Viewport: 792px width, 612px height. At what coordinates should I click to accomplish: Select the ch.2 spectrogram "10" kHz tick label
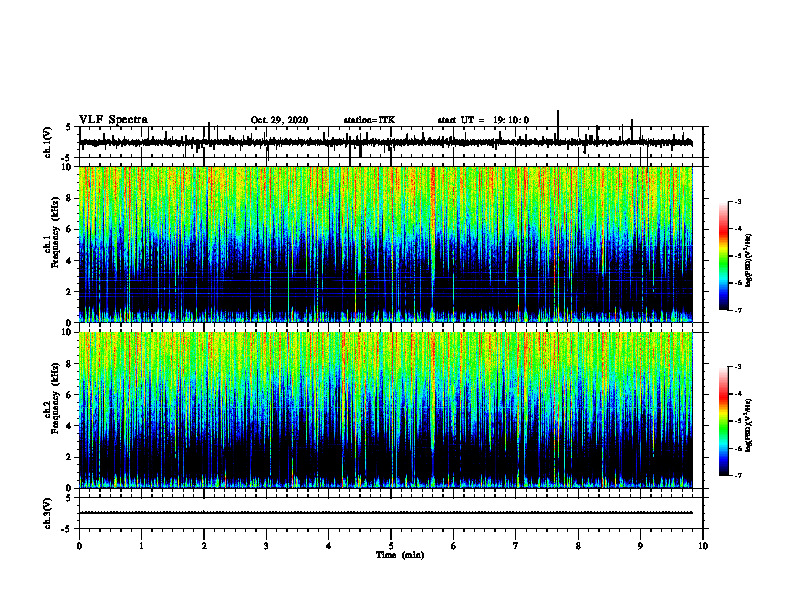tap(68, 332)
